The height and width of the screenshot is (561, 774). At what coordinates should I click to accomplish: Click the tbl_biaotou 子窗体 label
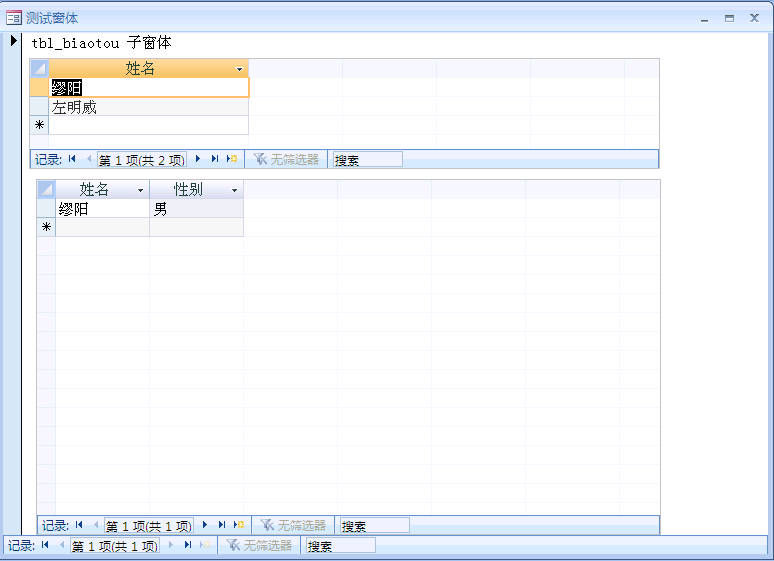pos(101,43)
